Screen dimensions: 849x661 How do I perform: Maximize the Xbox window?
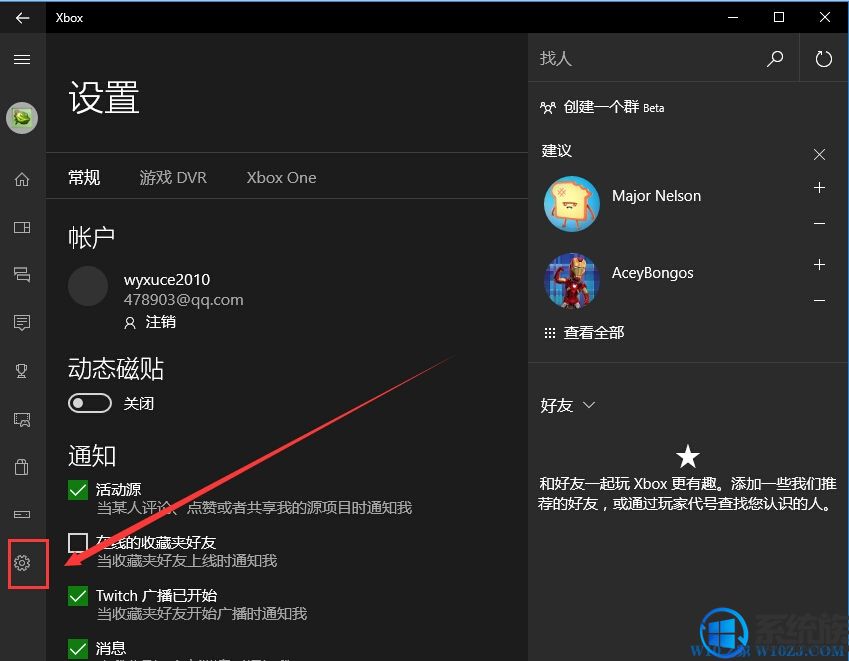pyautogui.click(x=779, y=17)
